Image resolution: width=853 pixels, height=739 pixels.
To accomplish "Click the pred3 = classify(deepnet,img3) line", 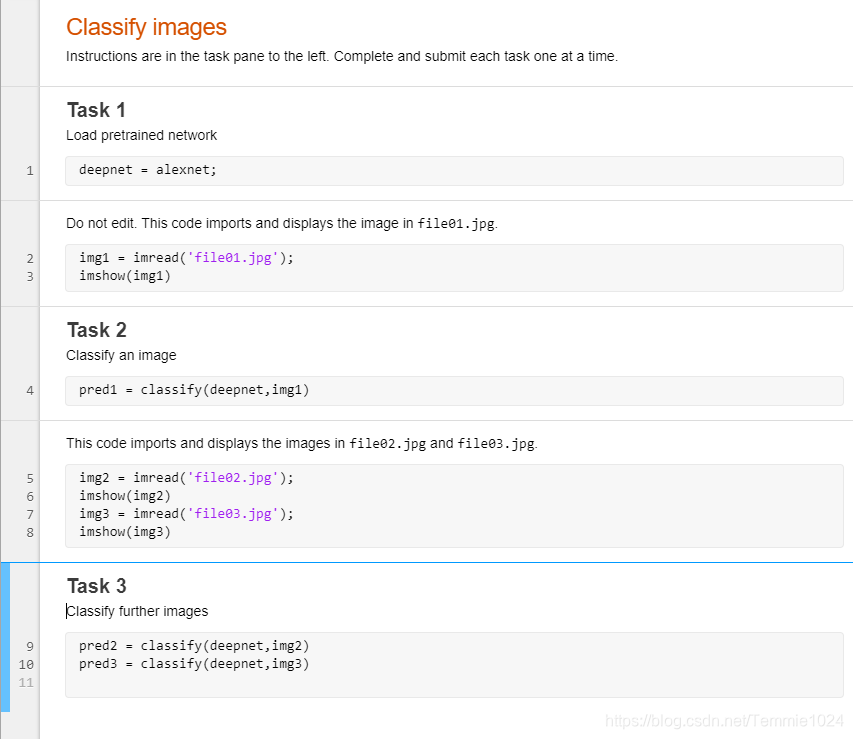I will click(x=194, y=664).
